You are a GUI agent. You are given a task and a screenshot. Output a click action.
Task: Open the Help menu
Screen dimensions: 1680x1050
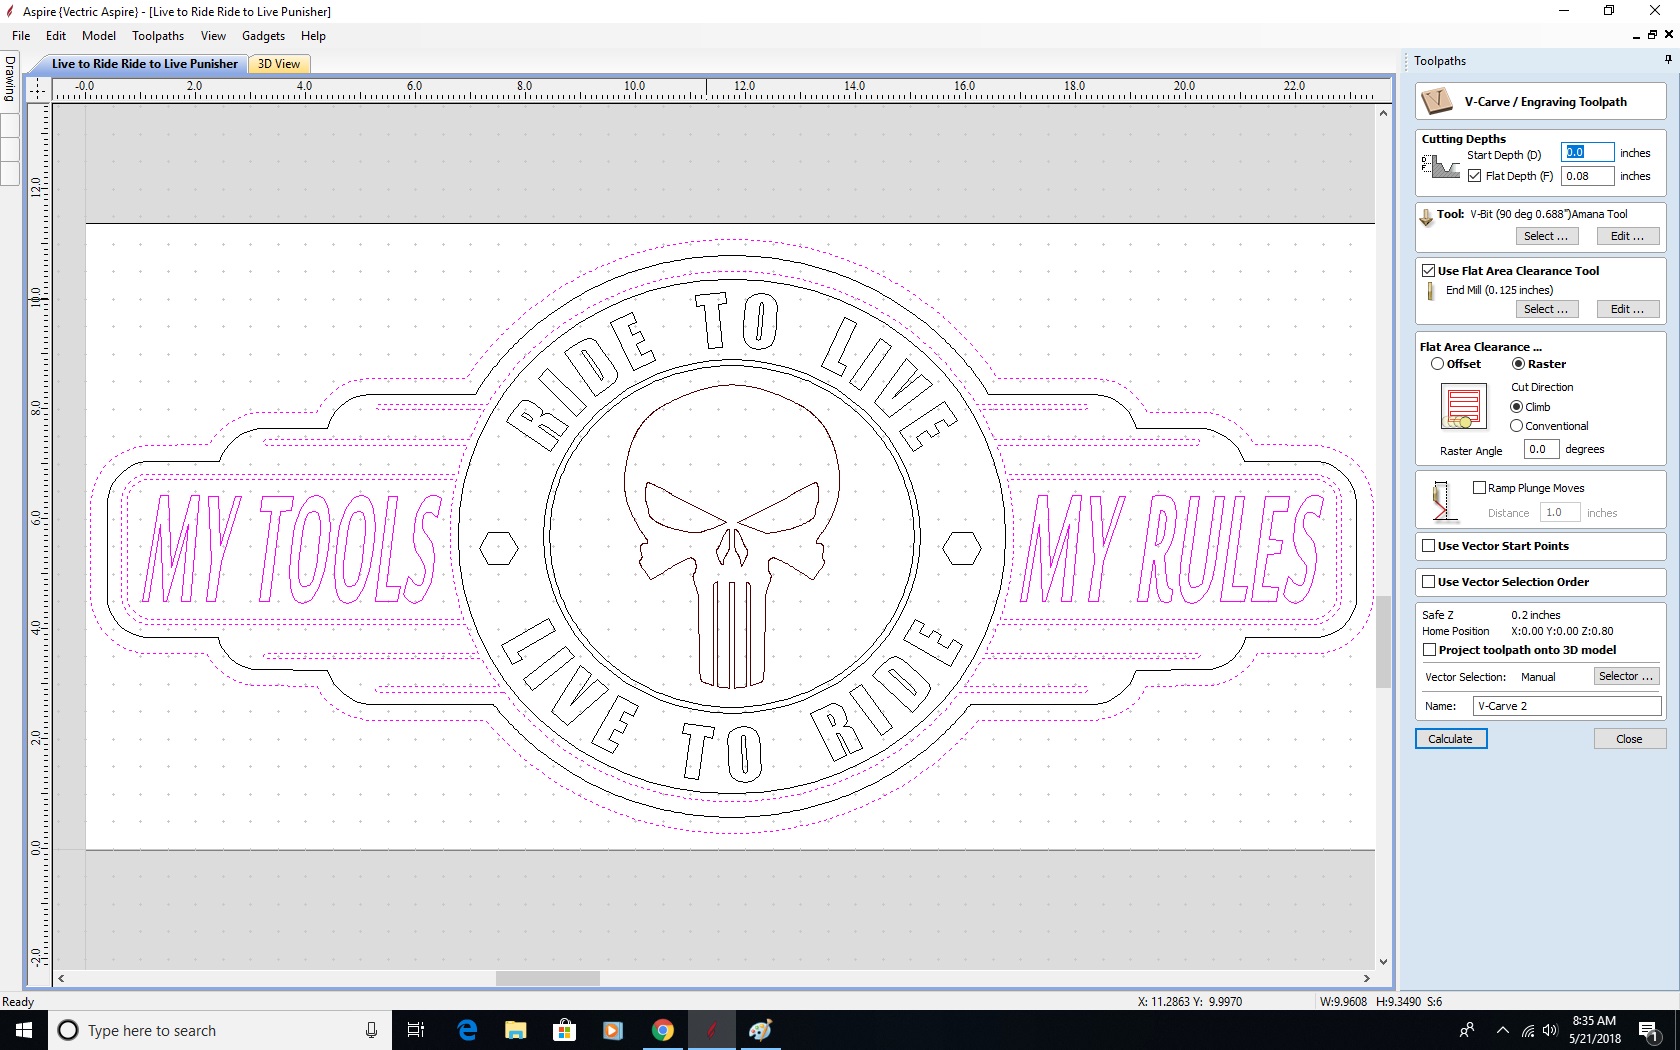(x=313, y=36)
